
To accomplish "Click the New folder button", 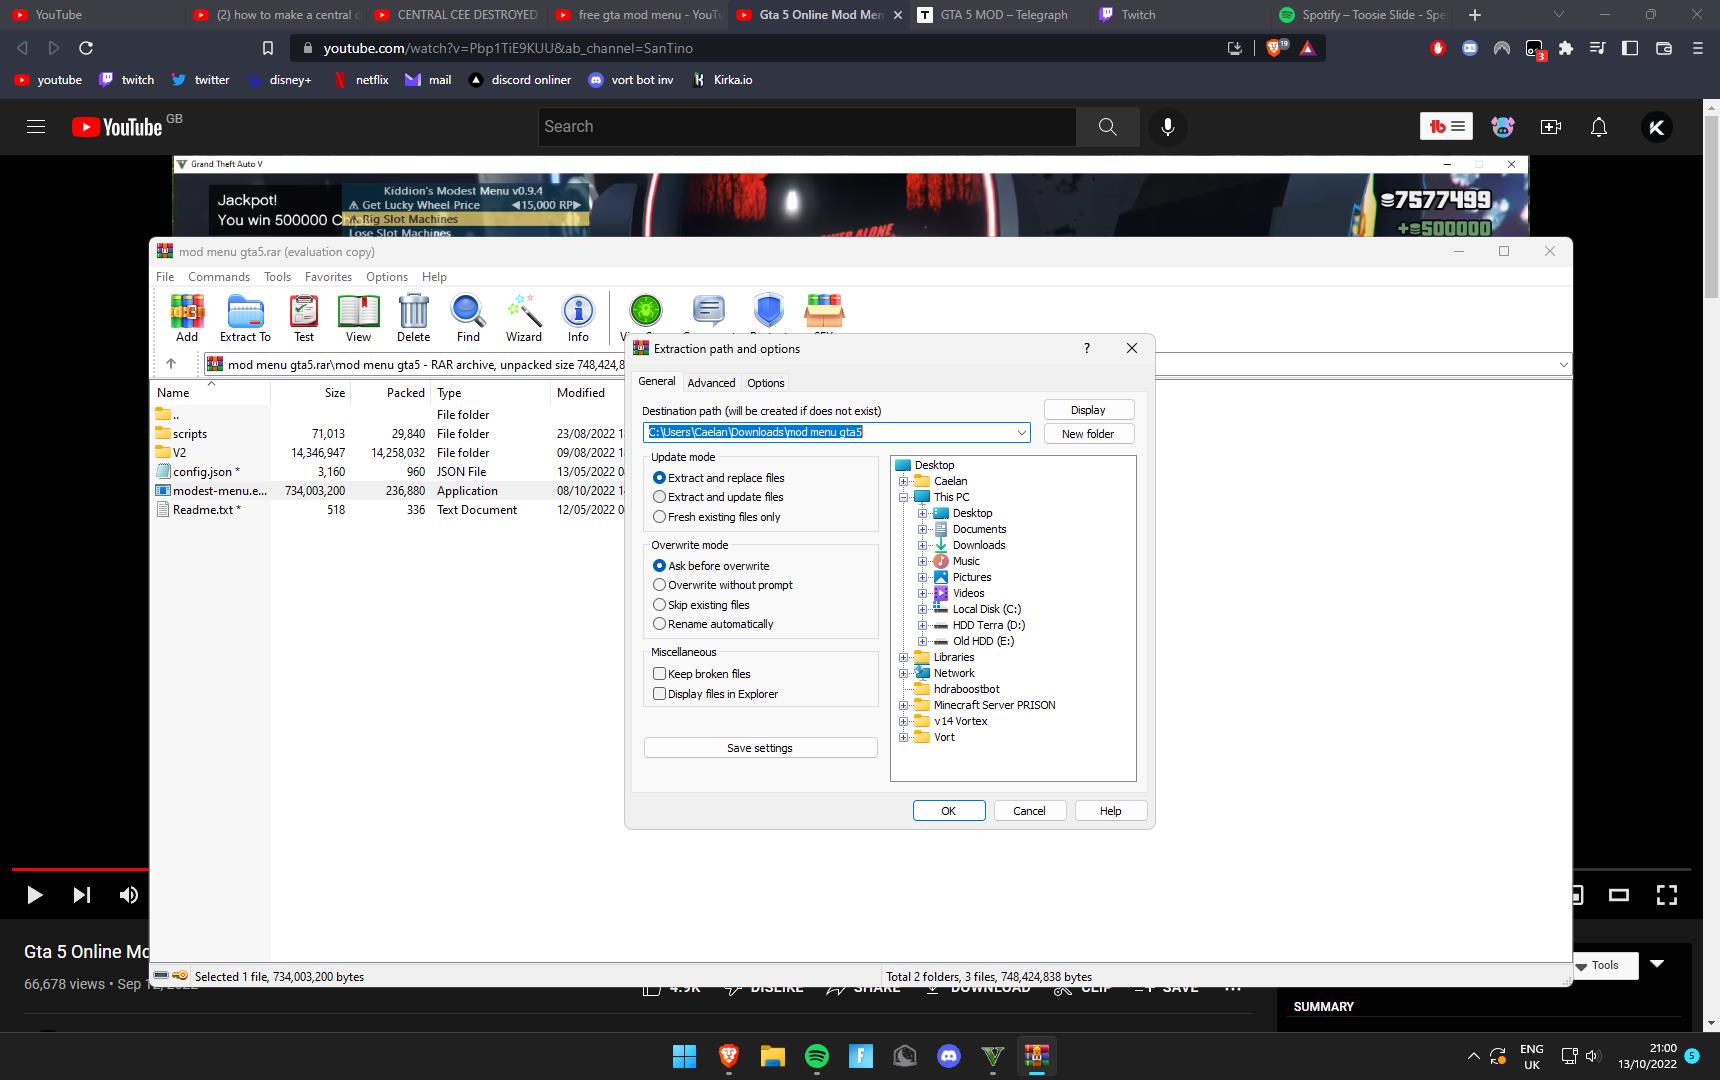I will pos(1087,434).
